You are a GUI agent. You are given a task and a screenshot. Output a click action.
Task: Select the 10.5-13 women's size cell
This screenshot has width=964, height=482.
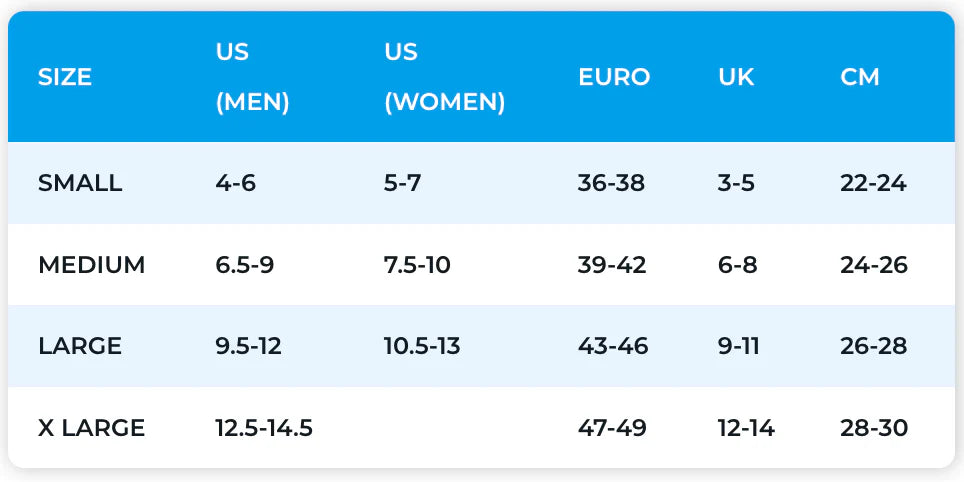[422, 346]
